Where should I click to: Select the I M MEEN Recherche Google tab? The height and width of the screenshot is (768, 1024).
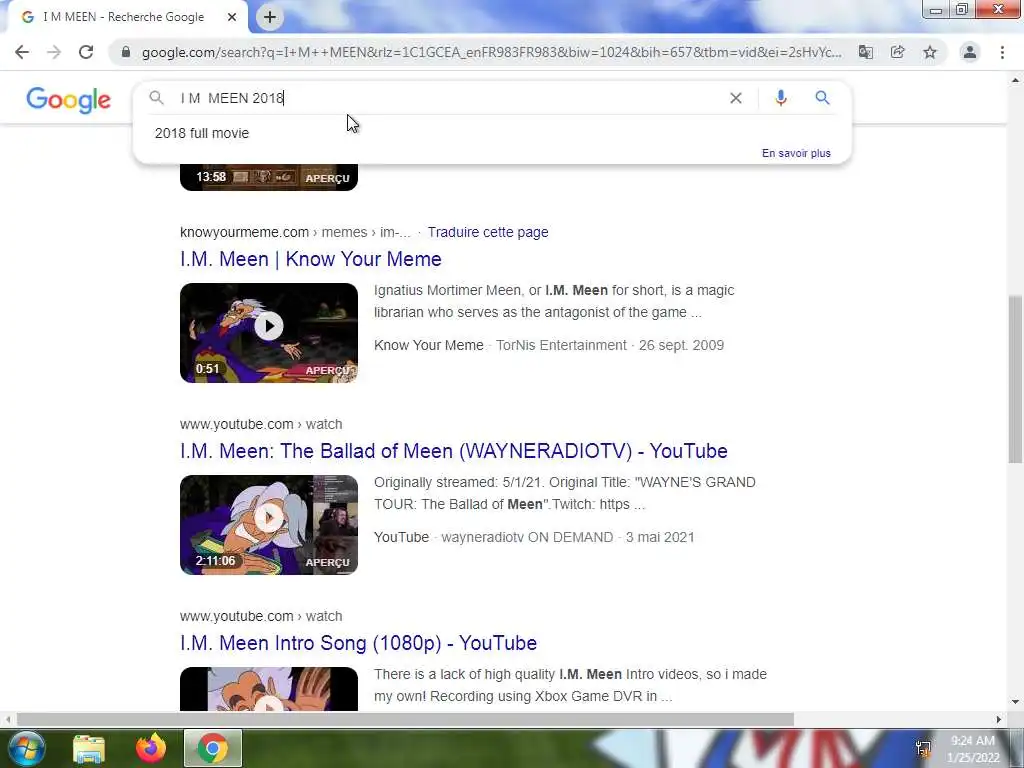tap(123, 17)
